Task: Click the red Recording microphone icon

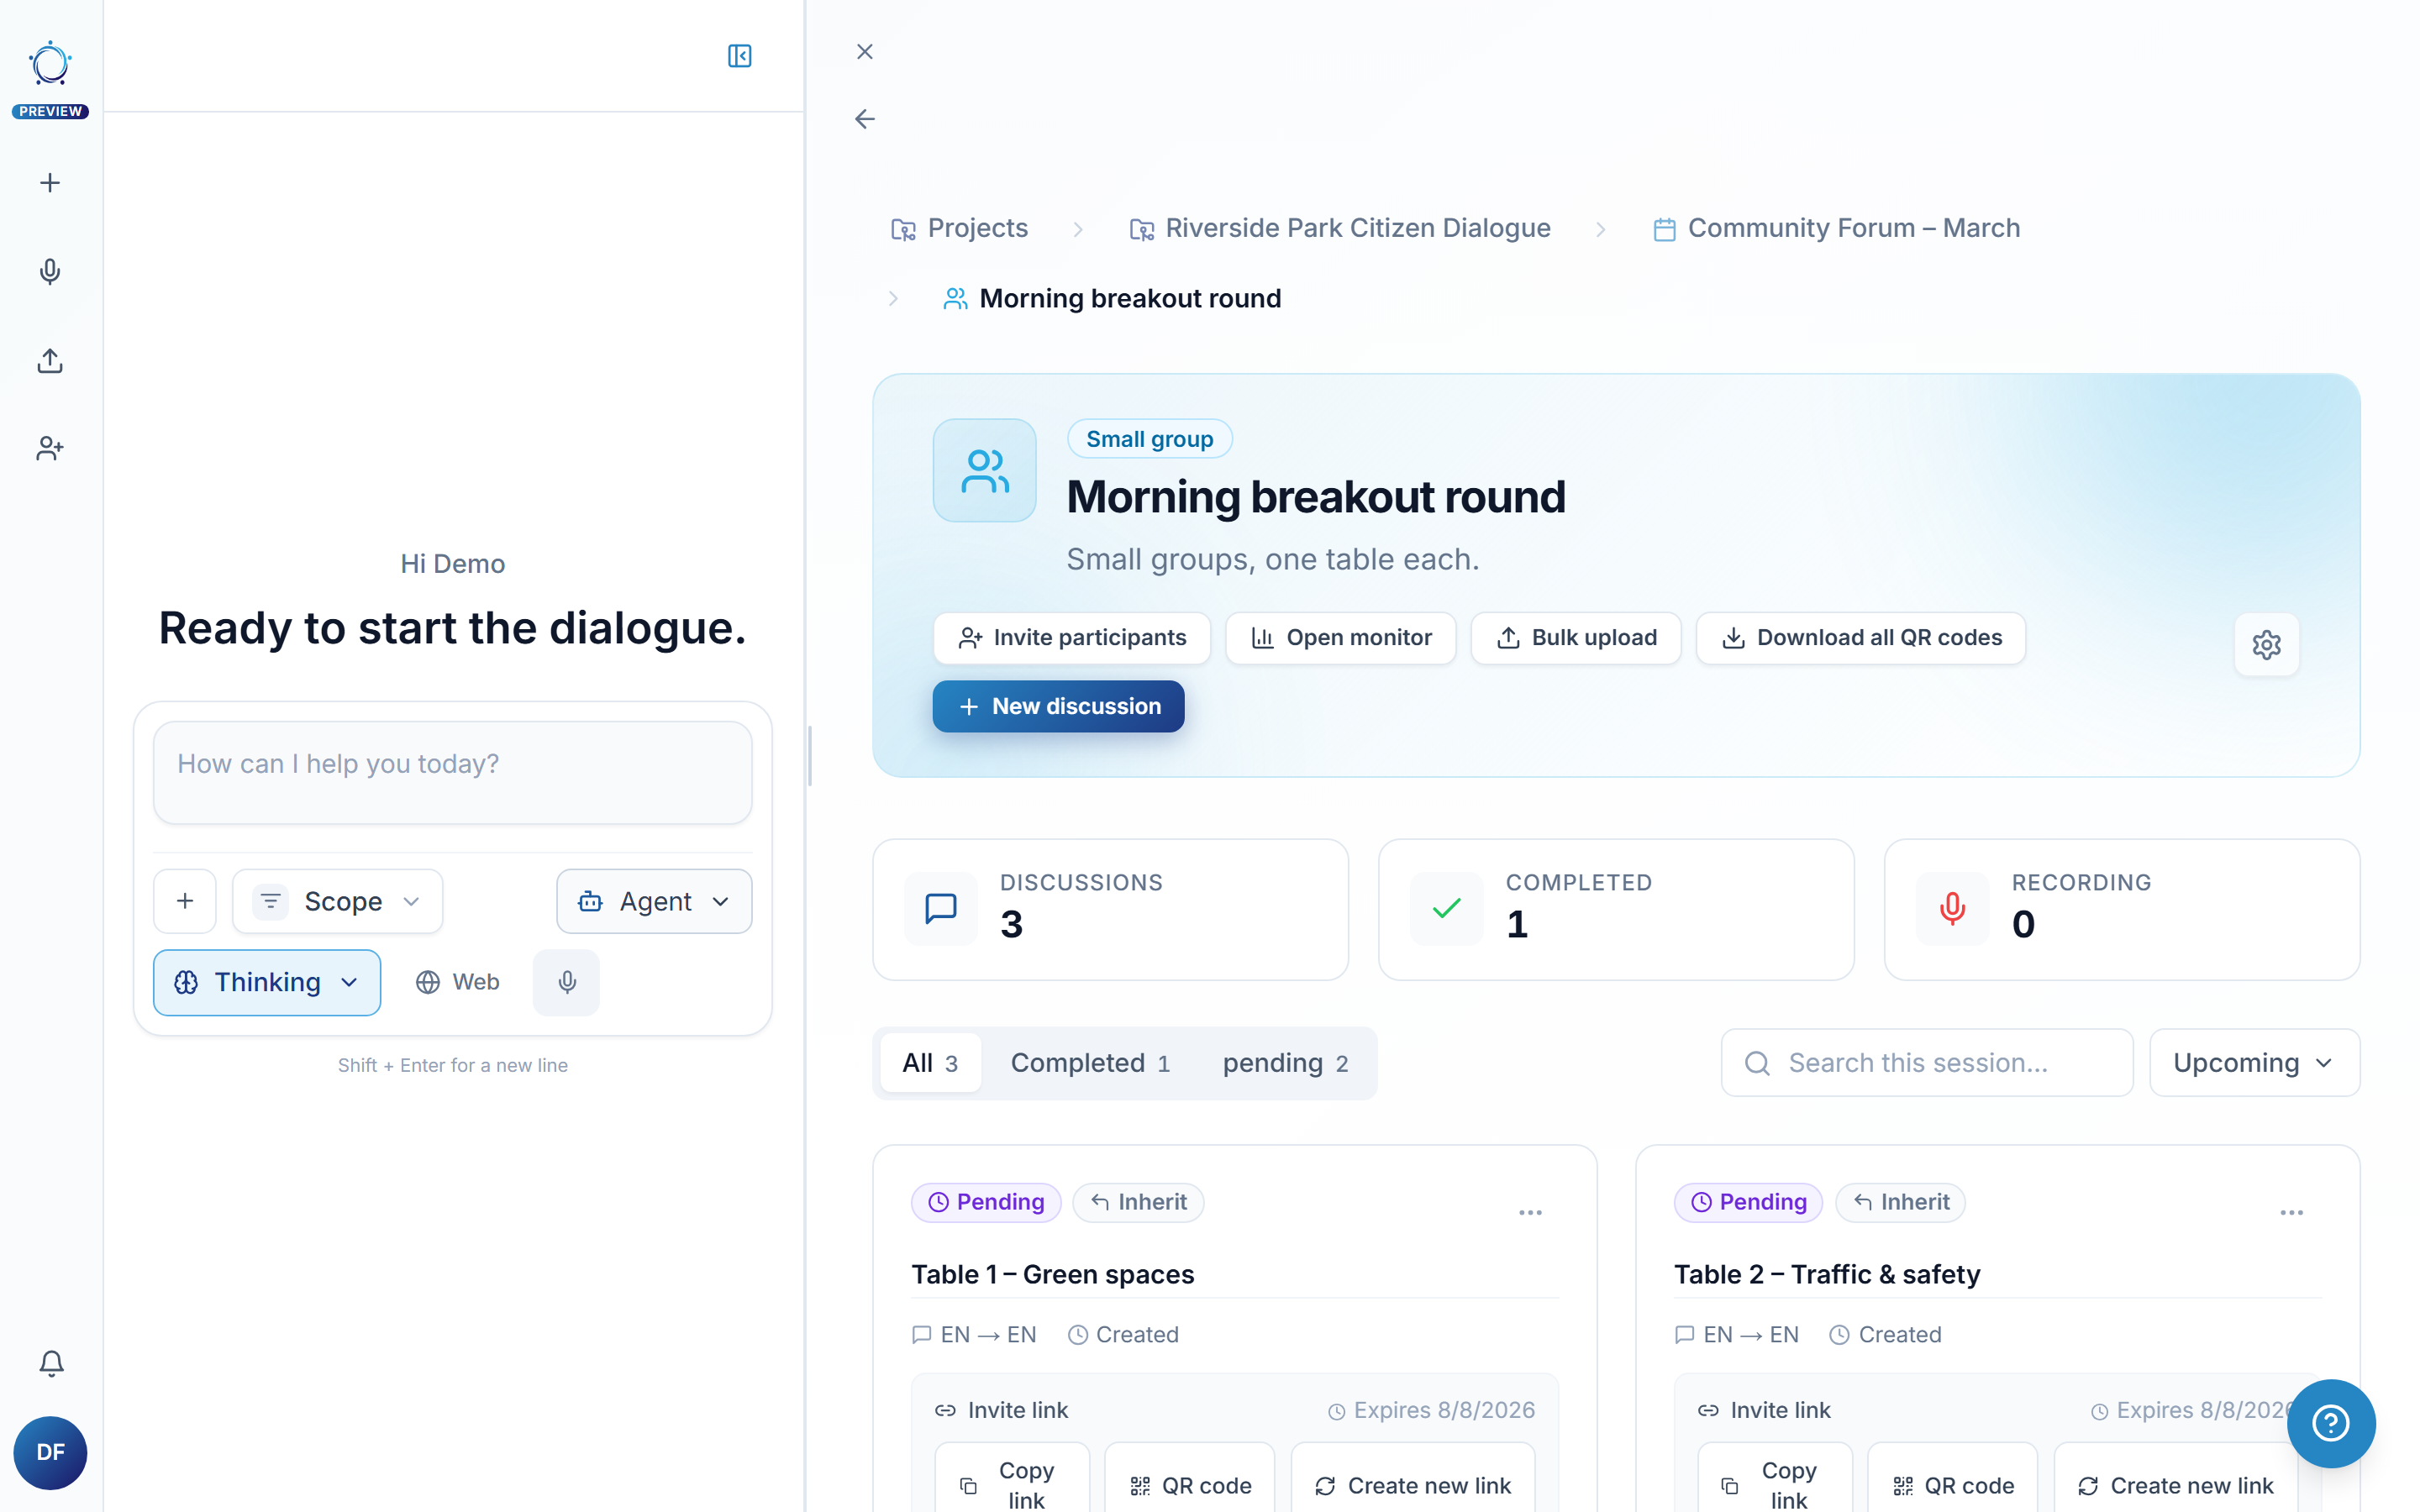Action: point(1952,908)
